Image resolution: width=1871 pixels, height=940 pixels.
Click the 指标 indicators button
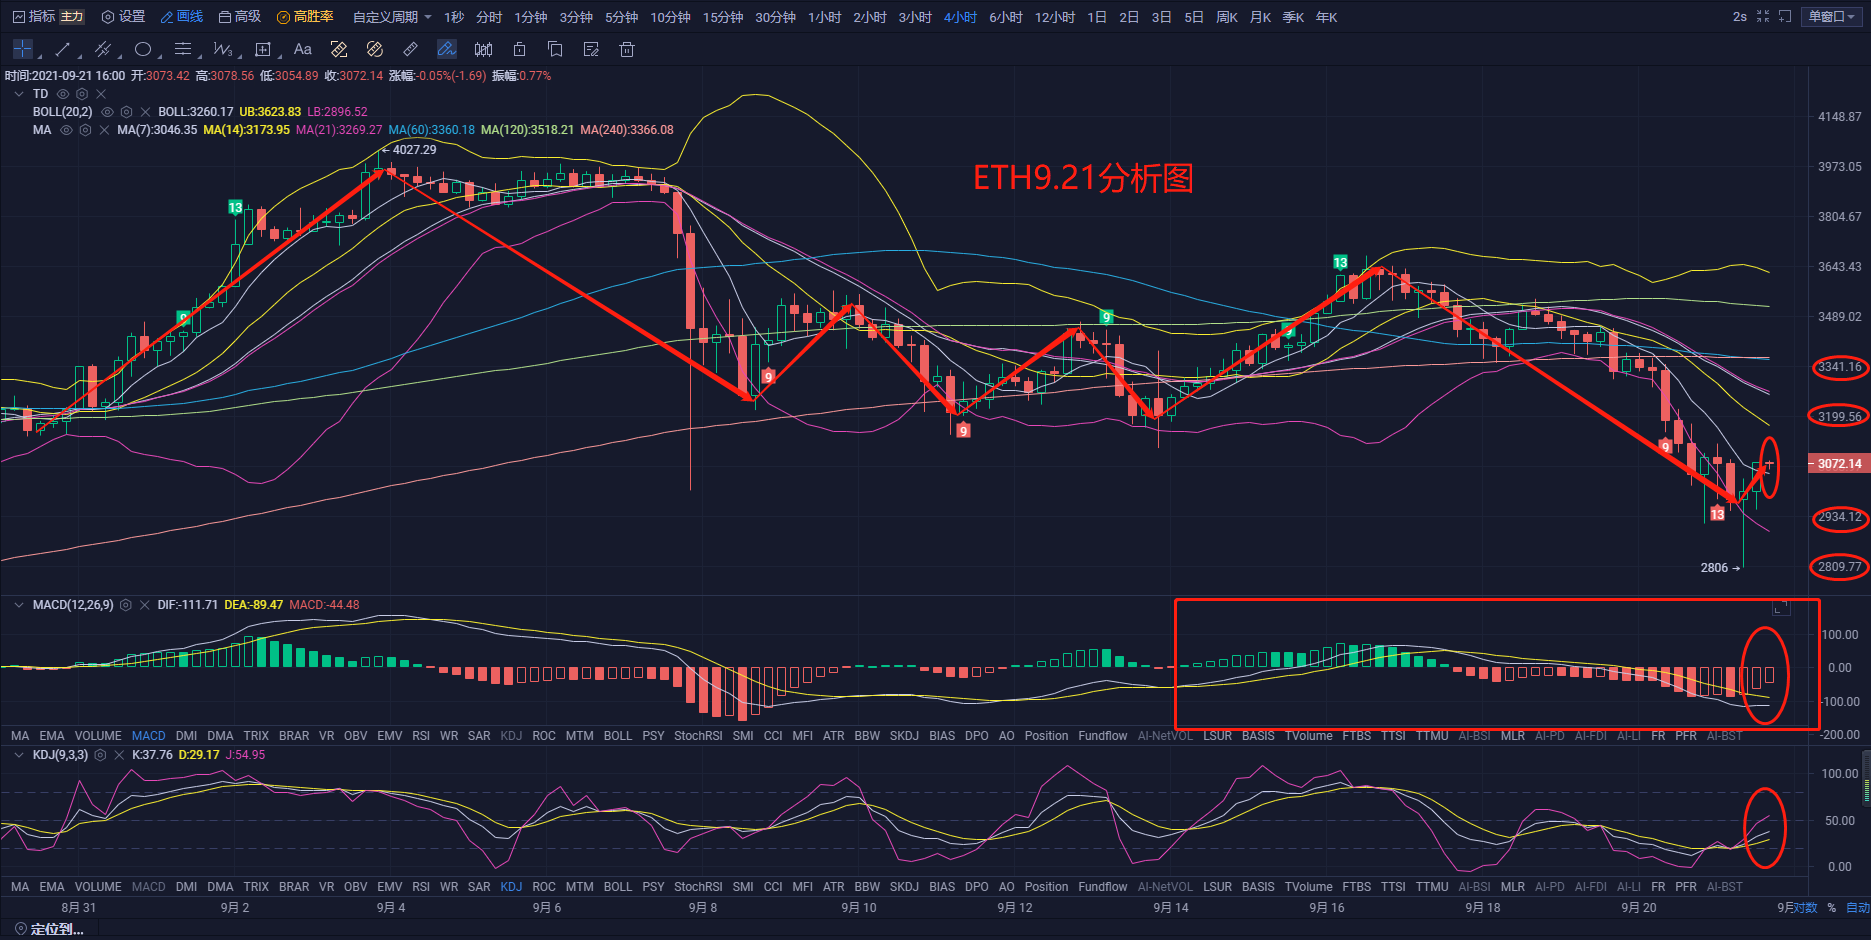click(35, 17)
